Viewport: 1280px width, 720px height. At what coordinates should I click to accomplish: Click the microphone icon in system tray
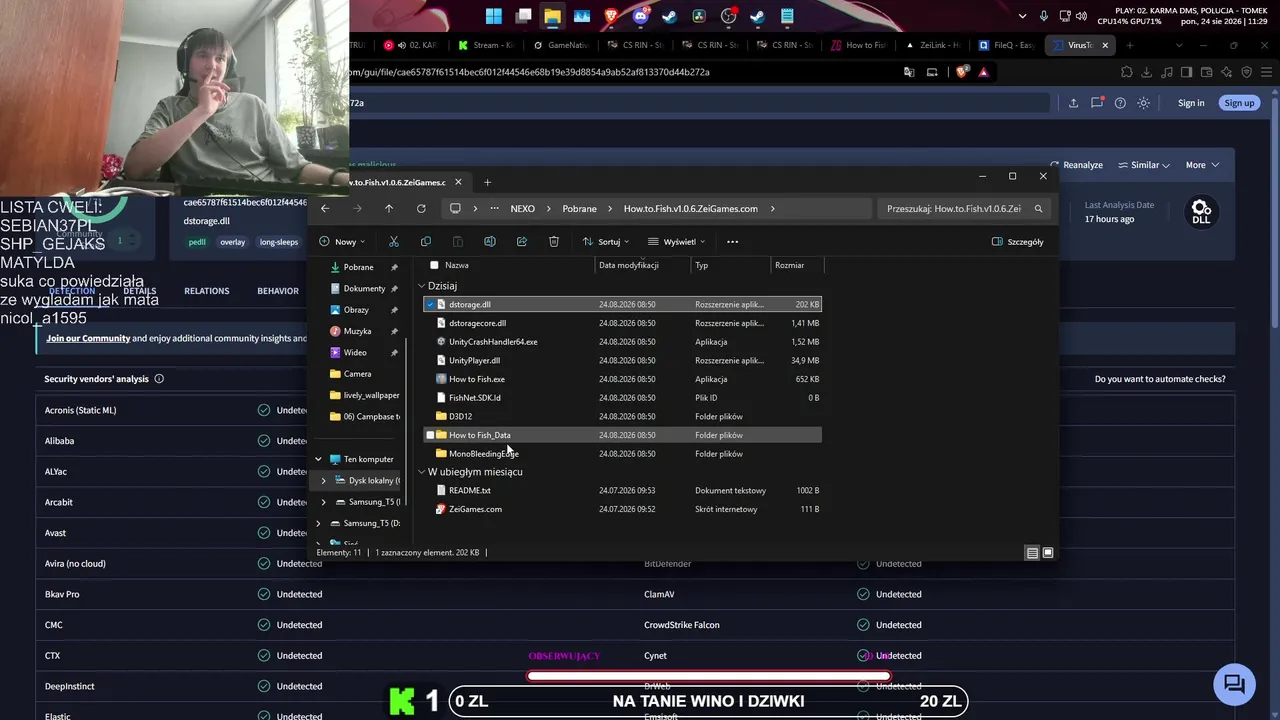click(x=1044, y=16)
